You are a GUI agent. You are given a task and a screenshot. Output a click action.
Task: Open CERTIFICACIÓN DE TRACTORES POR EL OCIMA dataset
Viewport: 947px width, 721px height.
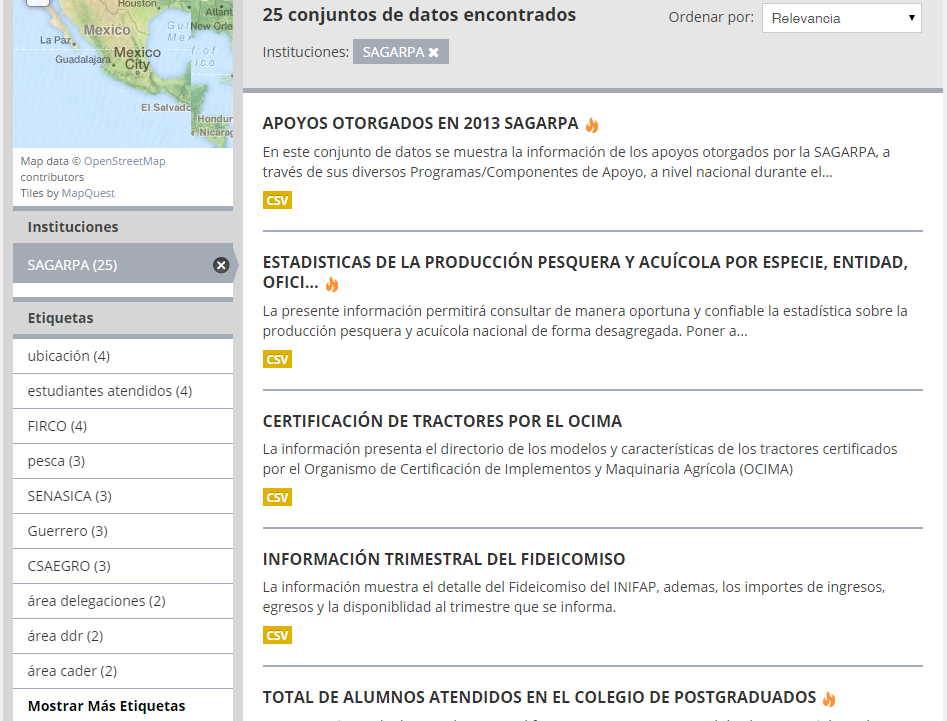(442, 421)
